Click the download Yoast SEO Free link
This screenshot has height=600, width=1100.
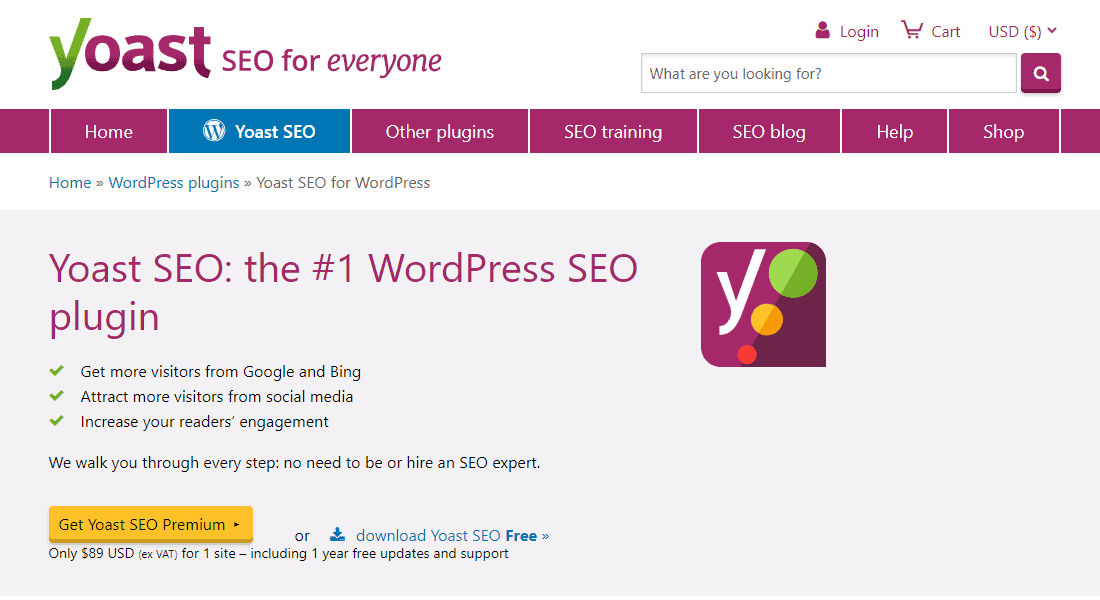click(452, 535)
